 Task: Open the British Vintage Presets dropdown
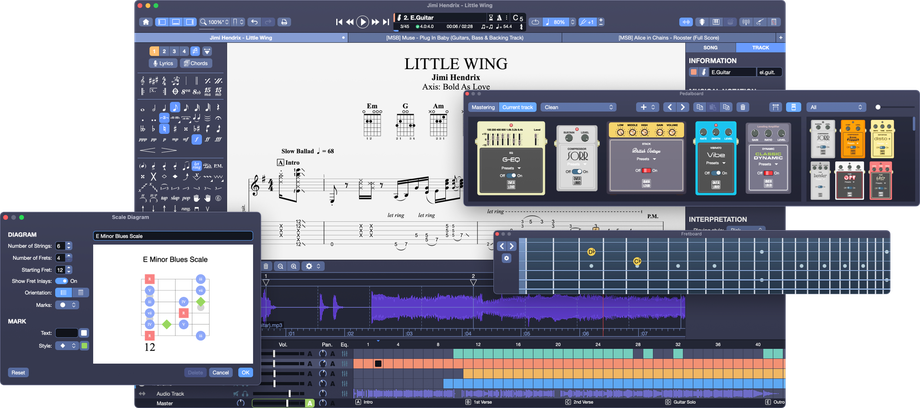tap(646, 157)
